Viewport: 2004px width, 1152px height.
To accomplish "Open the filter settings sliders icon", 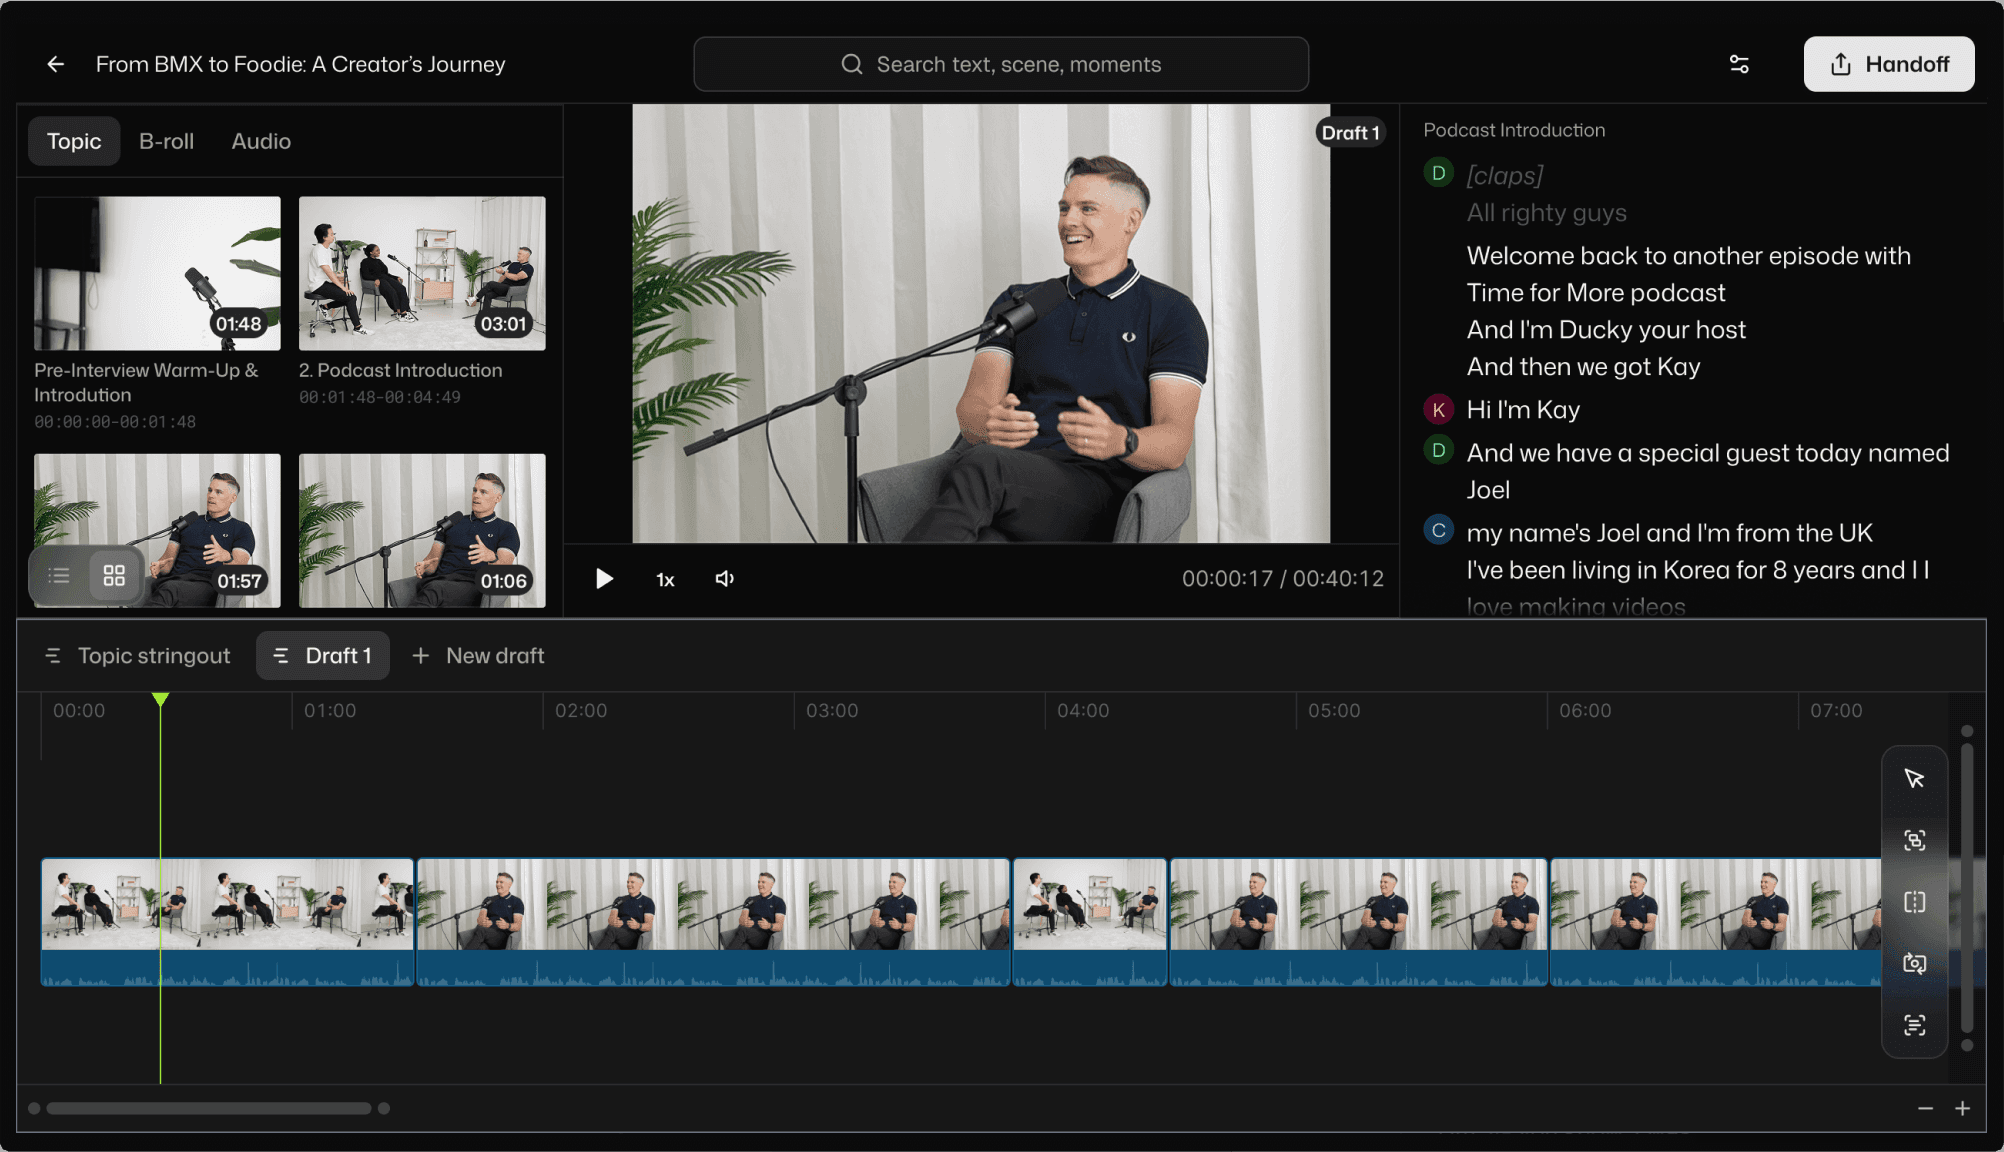I will point(1739,64).
